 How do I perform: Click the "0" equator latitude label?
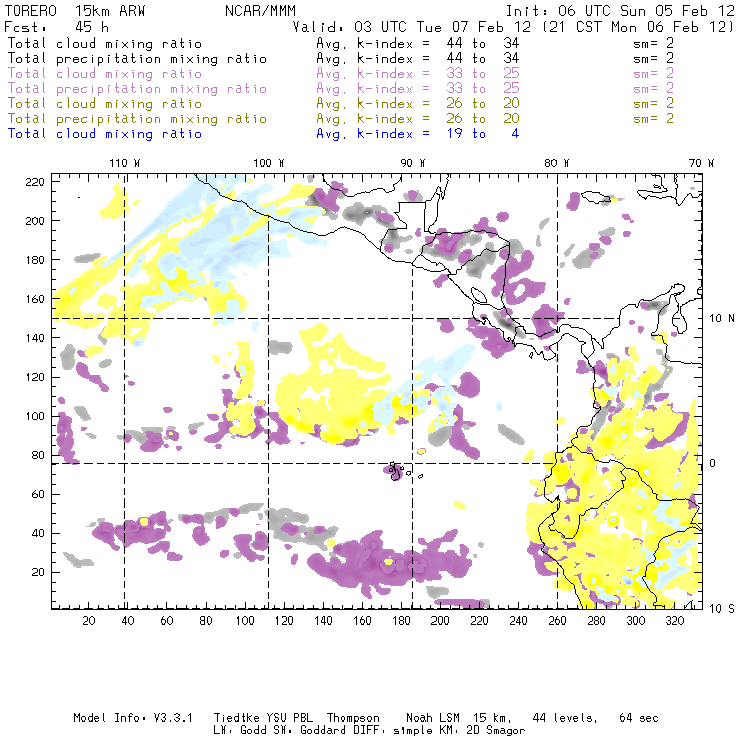[712, 463]
